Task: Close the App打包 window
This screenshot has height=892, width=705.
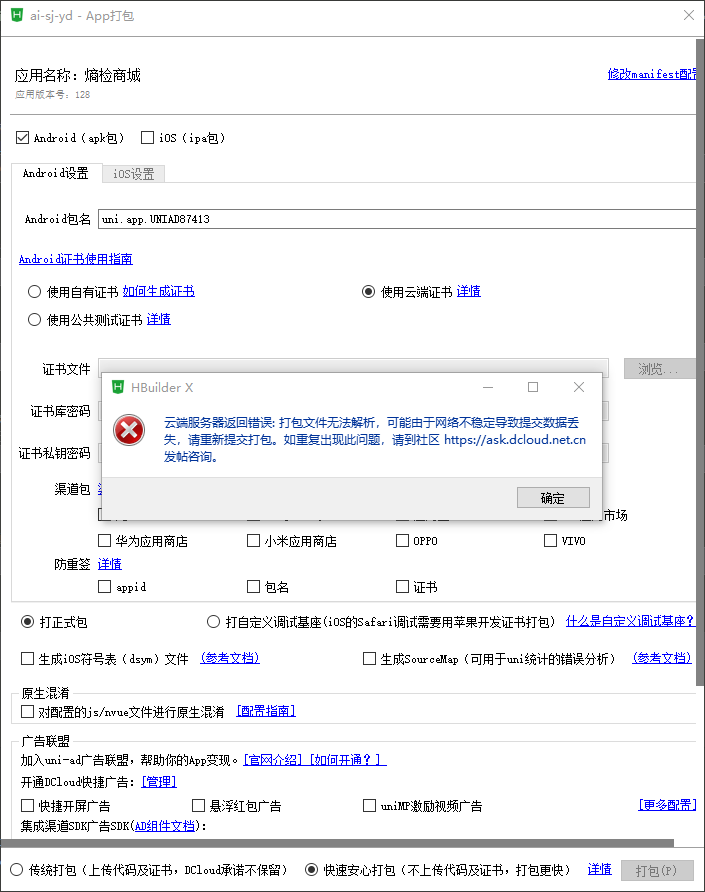Action: coord(688,15)
